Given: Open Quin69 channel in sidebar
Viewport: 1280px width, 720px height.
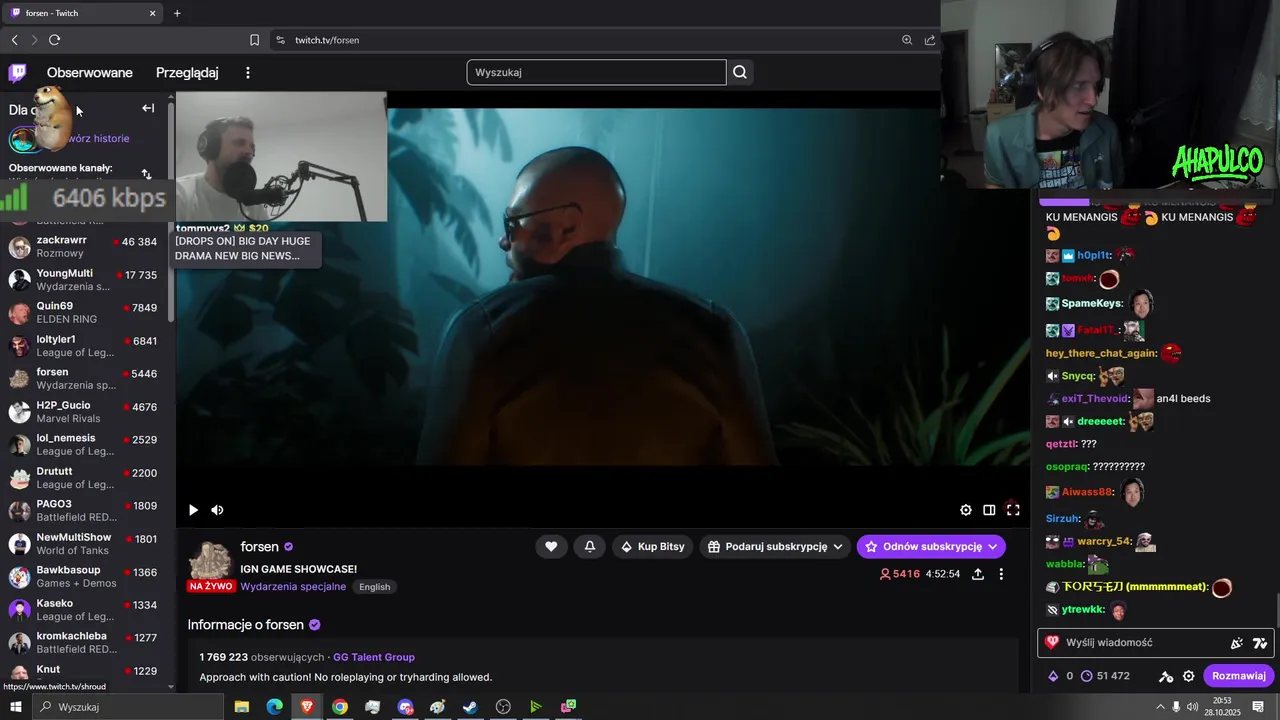Looking at the screenshot, I should (x=83, y=313).
